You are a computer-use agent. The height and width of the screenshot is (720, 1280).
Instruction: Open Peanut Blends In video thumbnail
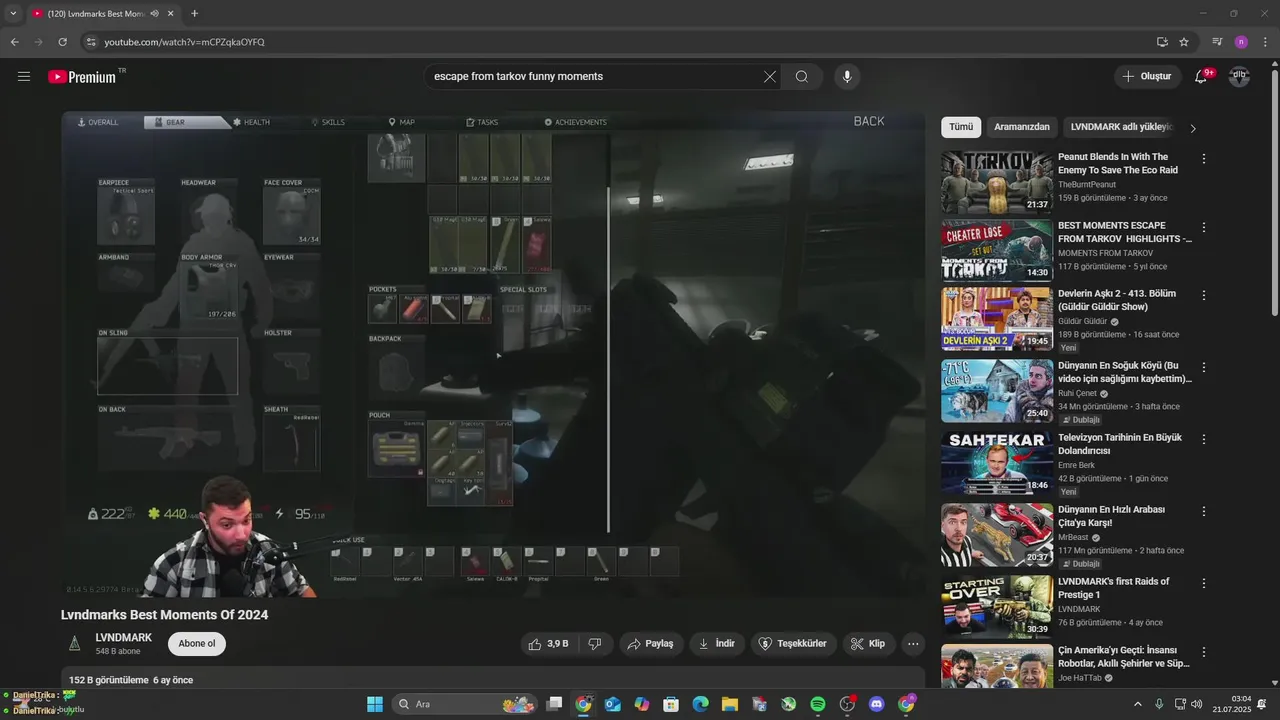pyautogui.click(x=997, y=182)
